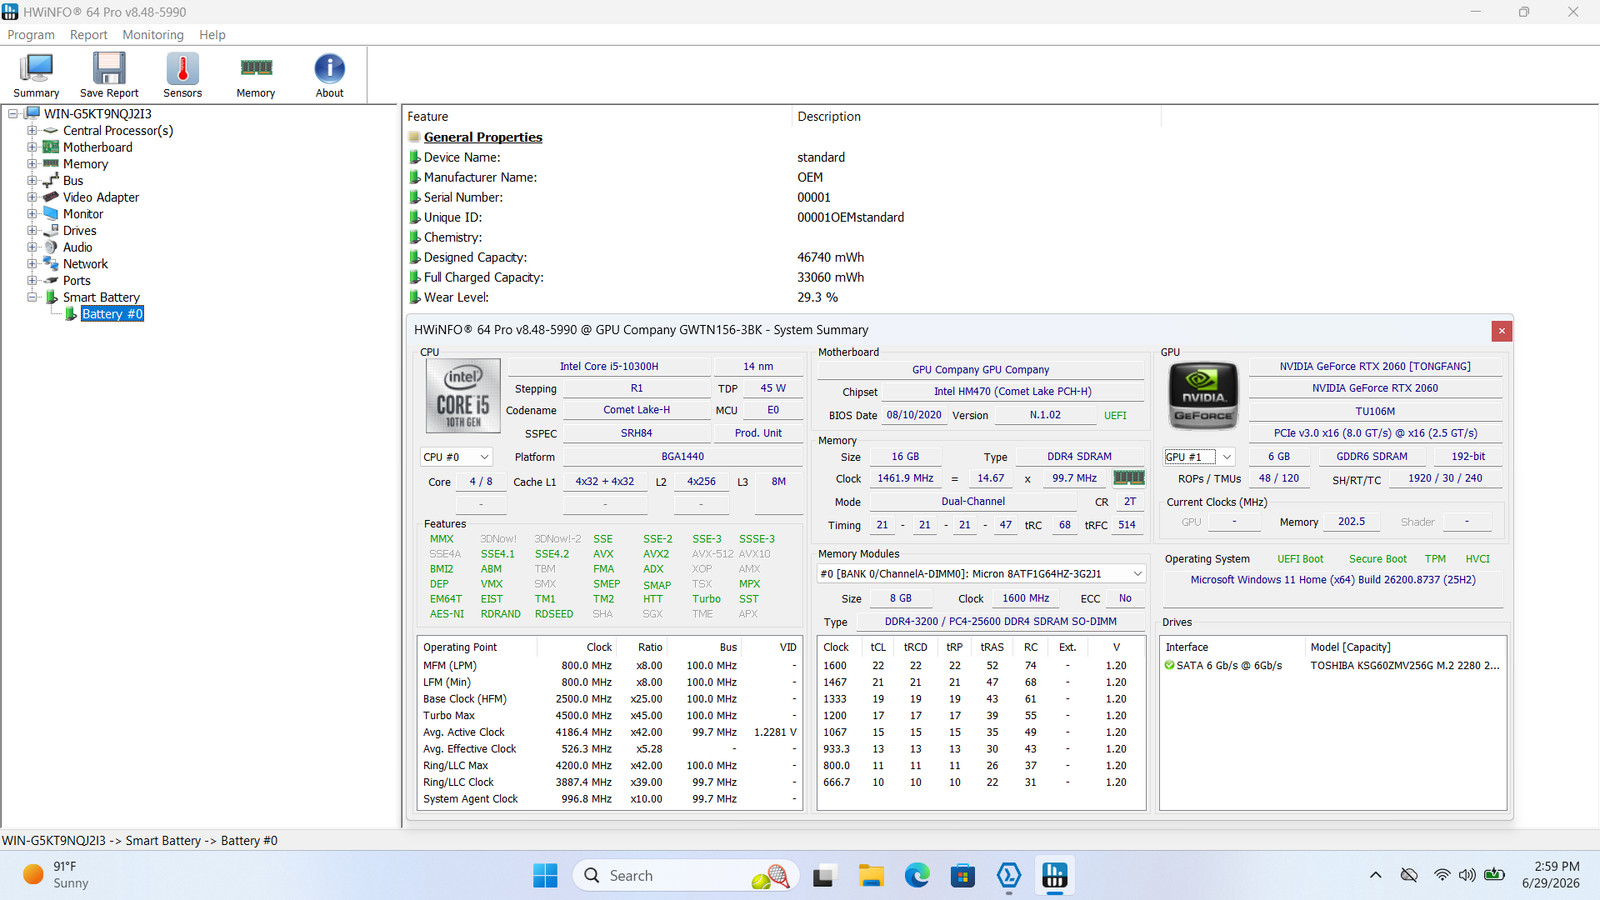The width and height of the screenshot is (1600, 900).
Task: Select Drives in the tree
Action: pos(80,231)
